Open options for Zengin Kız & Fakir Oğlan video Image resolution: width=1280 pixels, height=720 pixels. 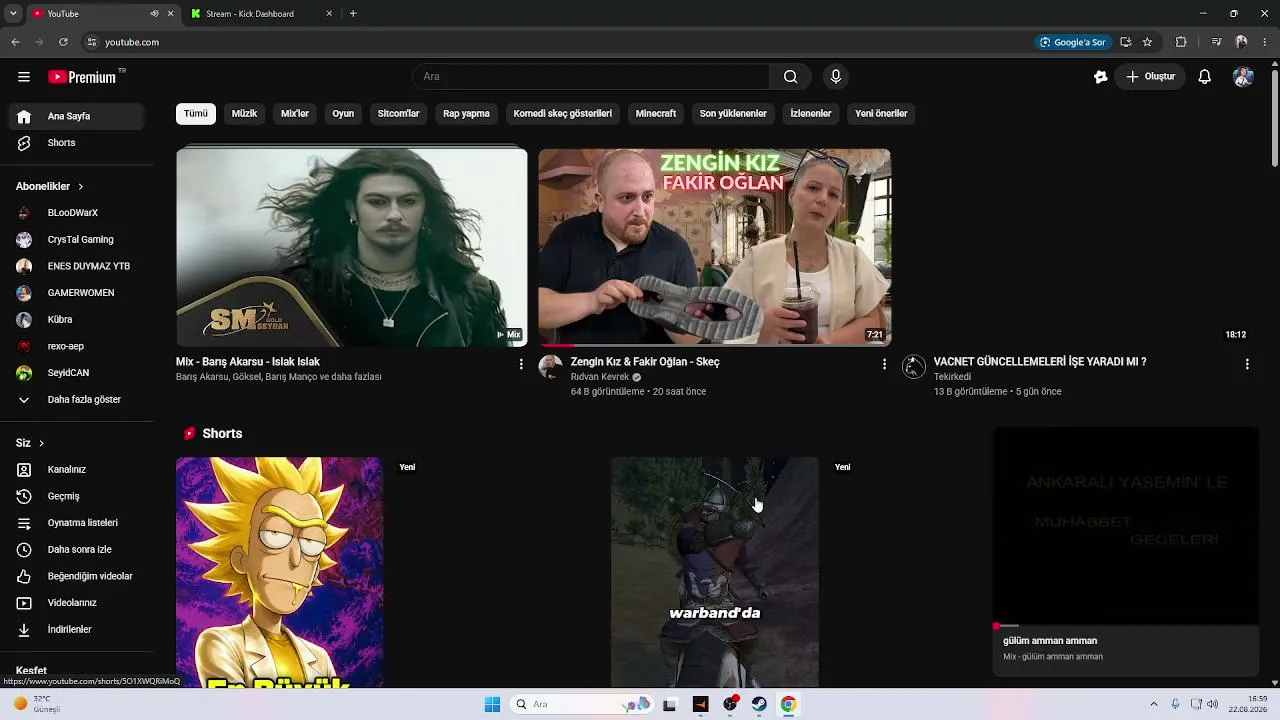[x=884, y=365]
